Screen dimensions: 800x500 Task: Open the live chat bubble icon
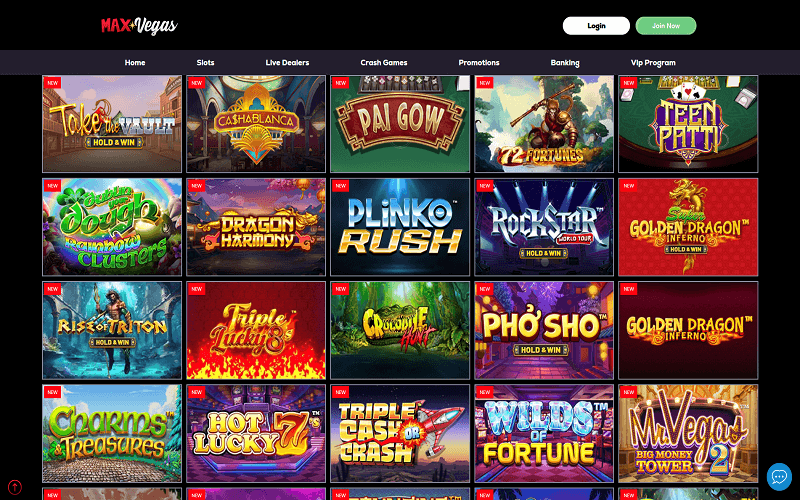click(779, 477)
